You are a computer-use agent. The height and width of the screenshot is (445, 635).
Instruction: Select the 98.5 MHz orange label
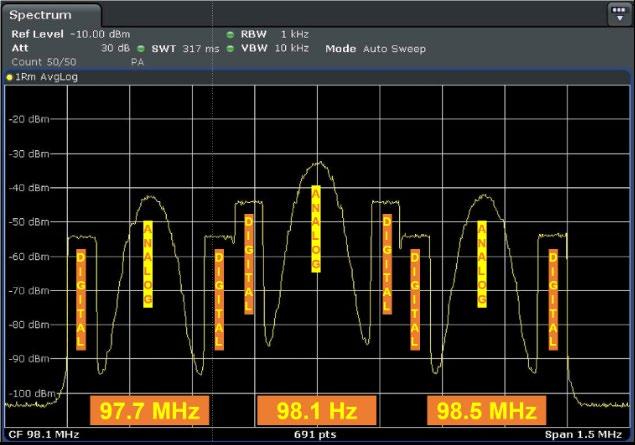point(486,410)
